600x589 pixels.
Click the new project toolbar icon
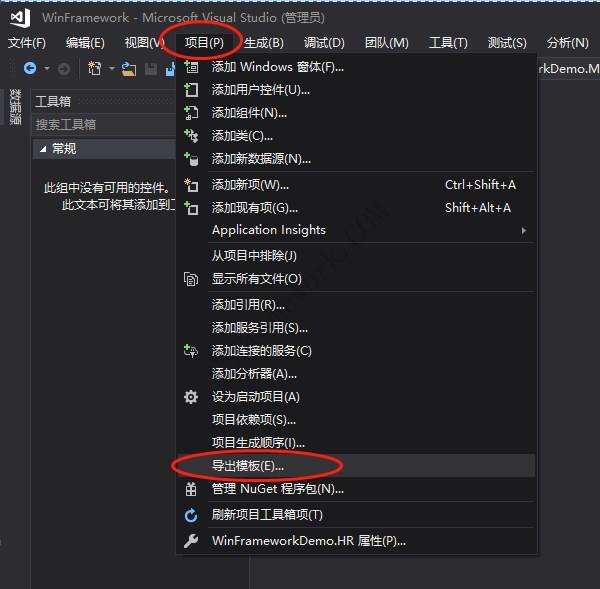click(95, 68)
